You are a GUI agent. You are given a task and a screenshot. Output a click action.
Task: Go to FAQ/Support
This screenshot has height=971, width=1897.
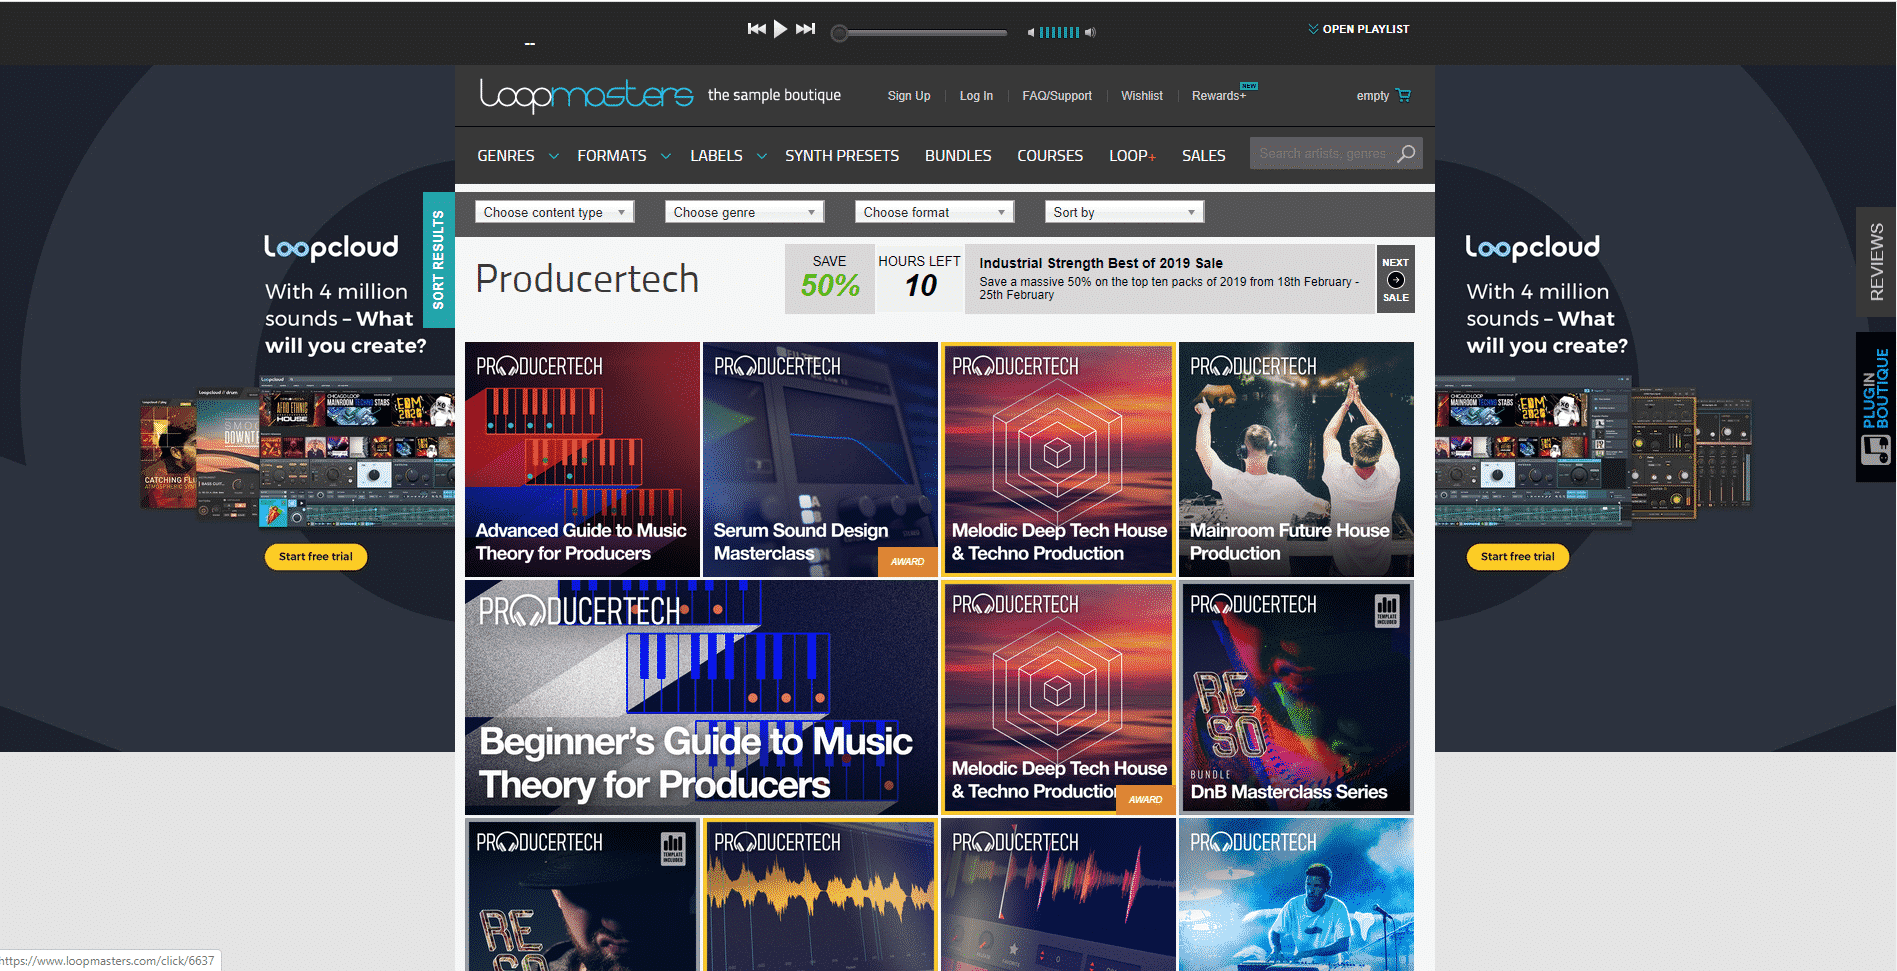pyautogui.click(x=1057, y=96)
